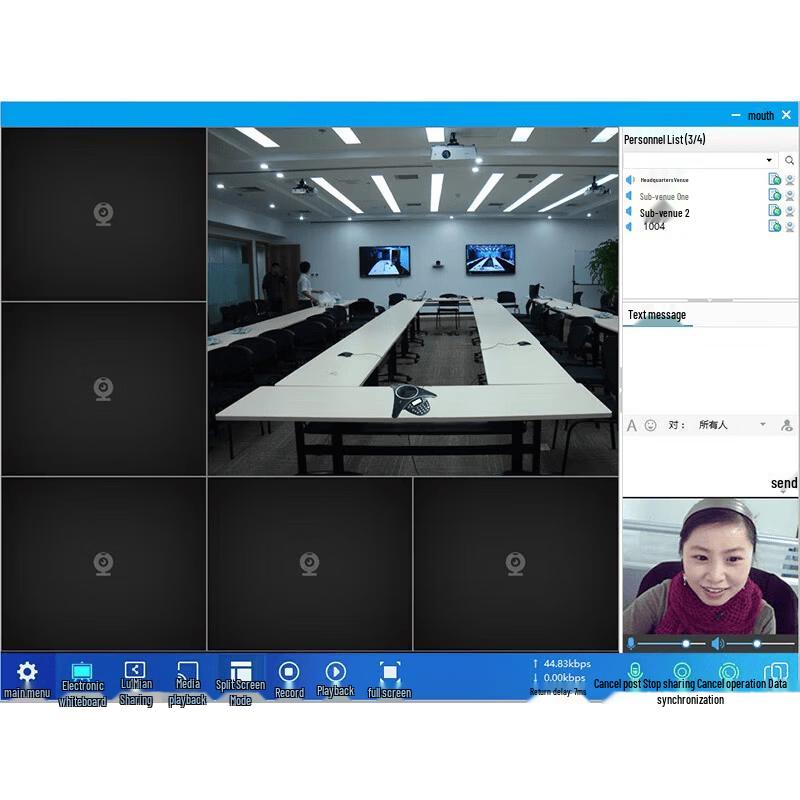Screen dimensions: 800x800
Task: Select the bottom-left empty camera pane
Action: pos(104,564)
